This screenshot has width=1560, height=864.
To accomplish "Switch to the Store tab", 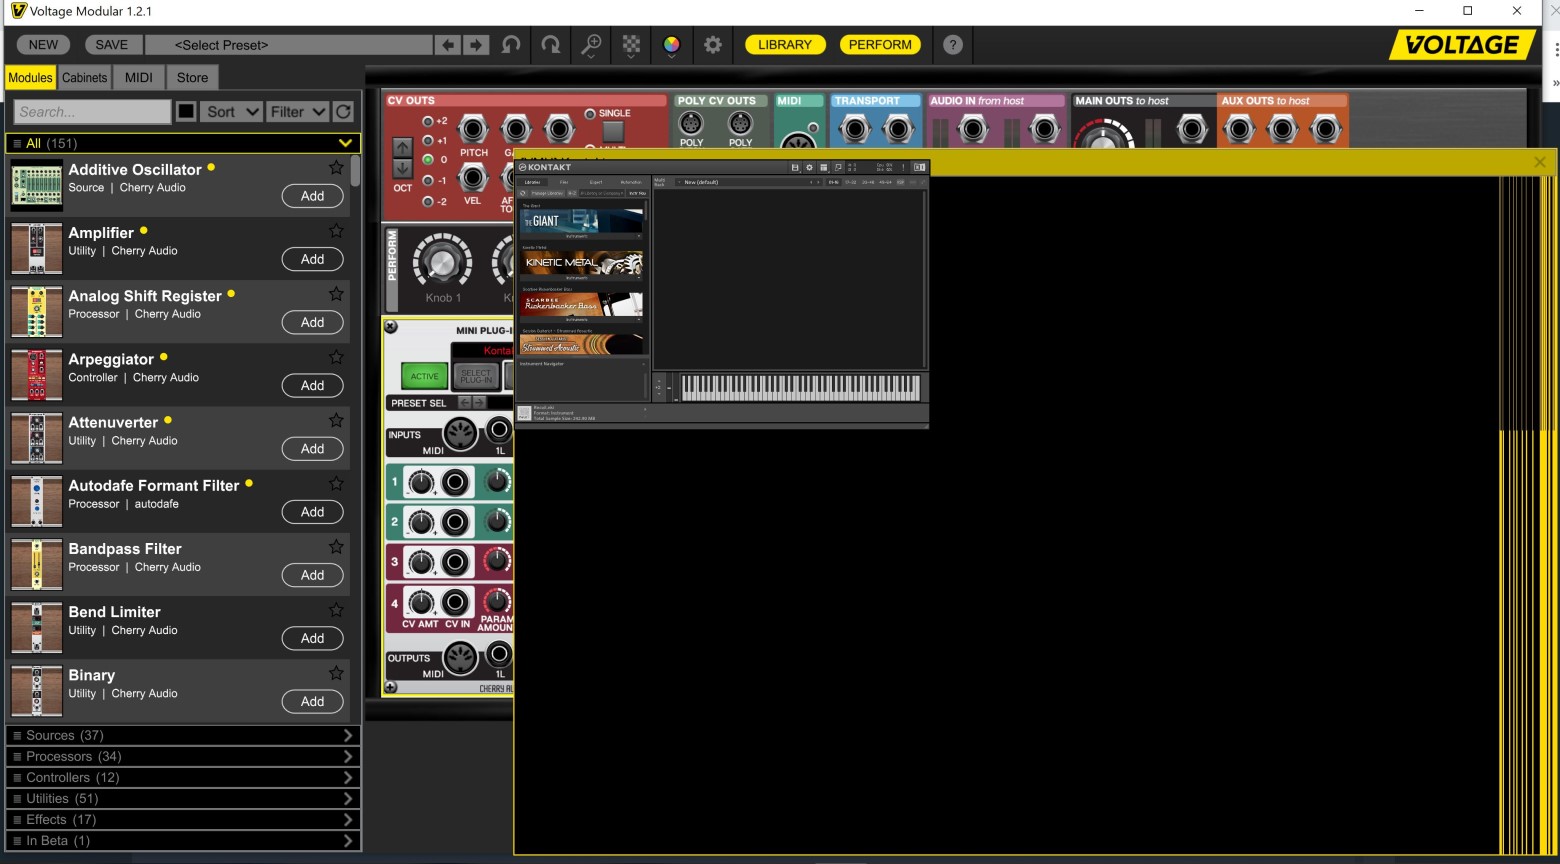I will coord(192,77).
